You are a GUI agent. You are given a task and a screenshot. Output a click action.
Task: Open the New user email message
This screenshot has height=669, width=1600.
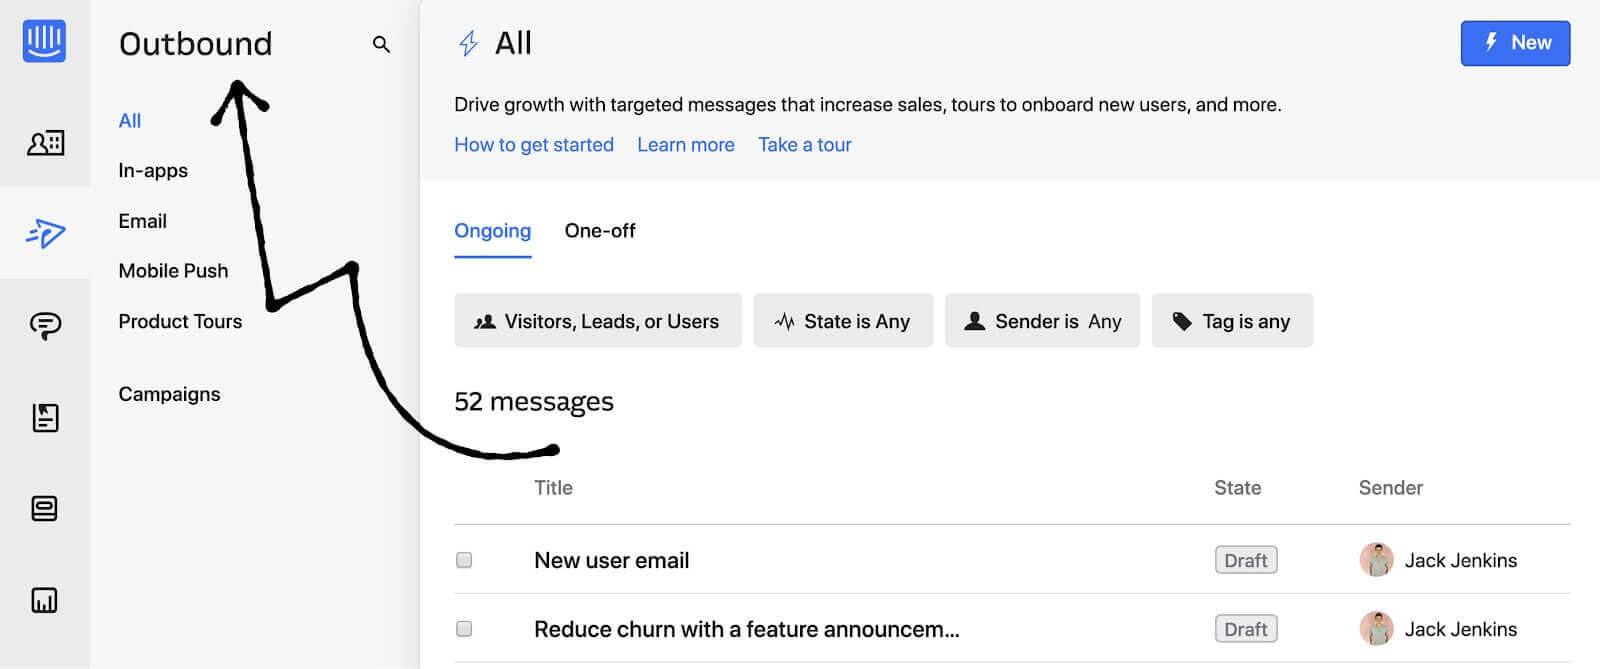611,560
